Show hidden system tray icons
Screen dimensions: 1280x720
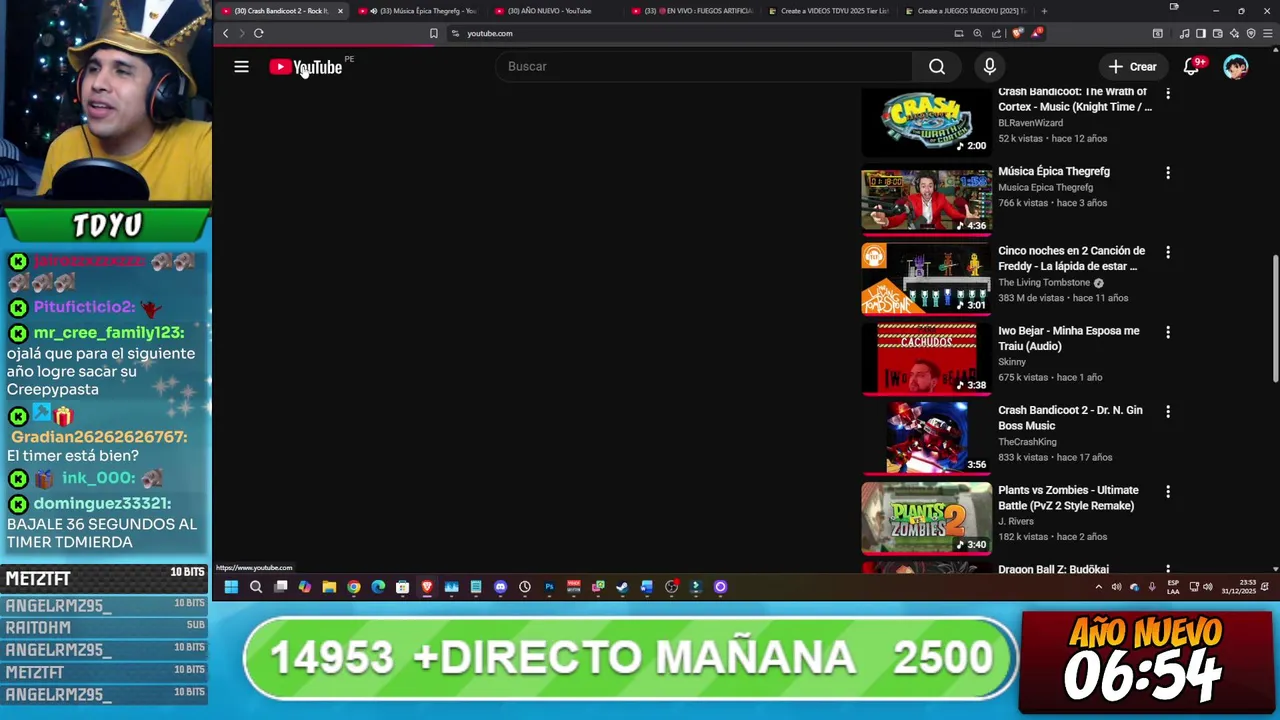tap(1099, 587)
